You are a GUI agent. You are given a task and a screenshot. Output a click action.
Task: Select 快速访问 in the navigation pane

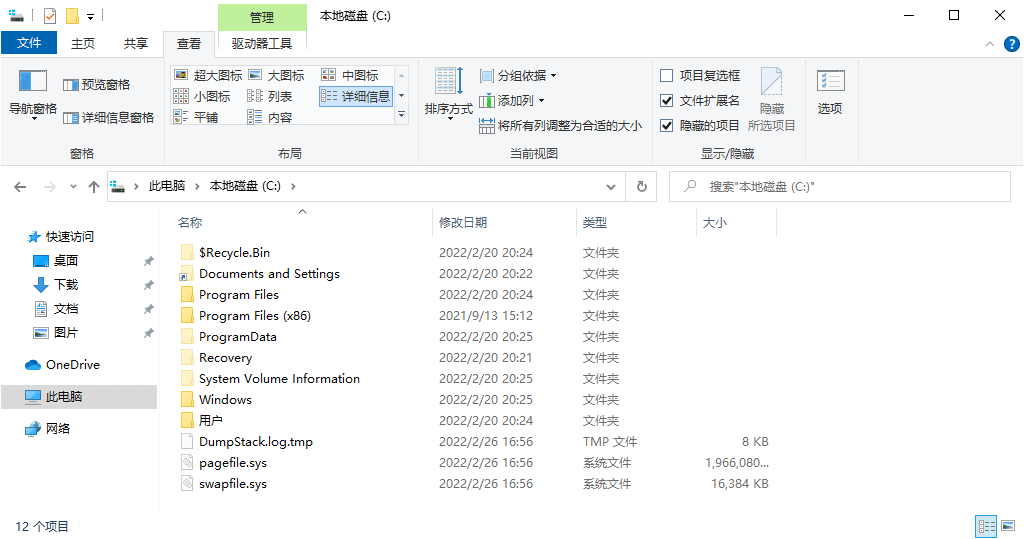(61, 237)
